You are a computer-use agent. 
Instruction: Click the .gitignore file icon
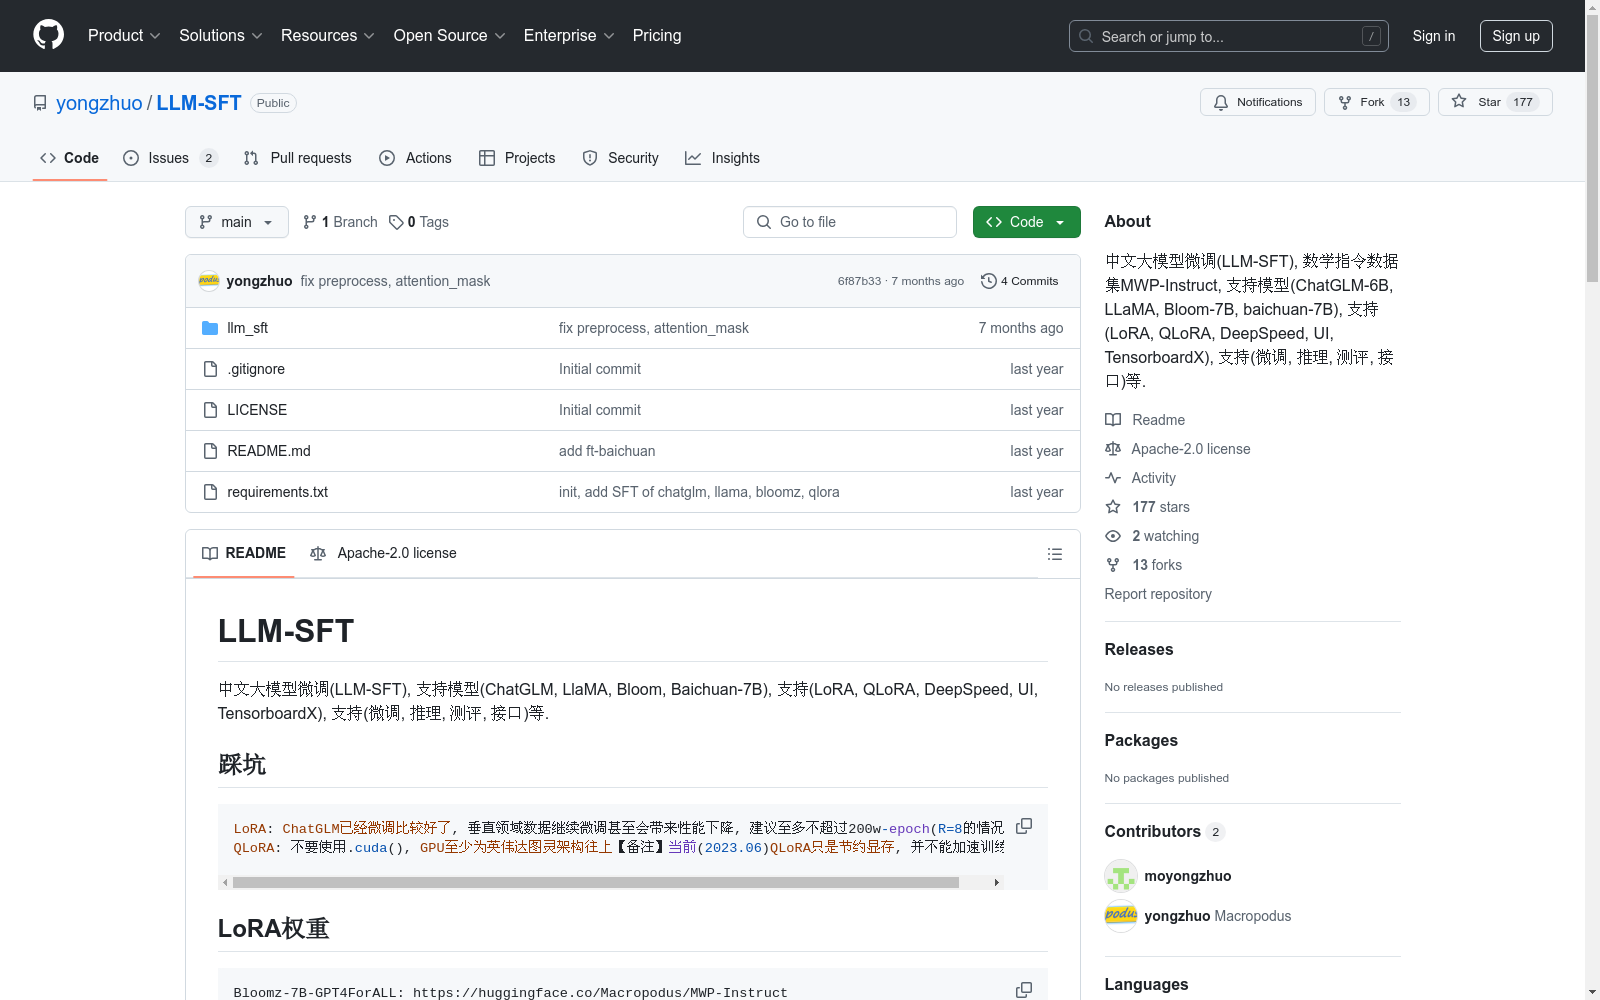point(210,369)
